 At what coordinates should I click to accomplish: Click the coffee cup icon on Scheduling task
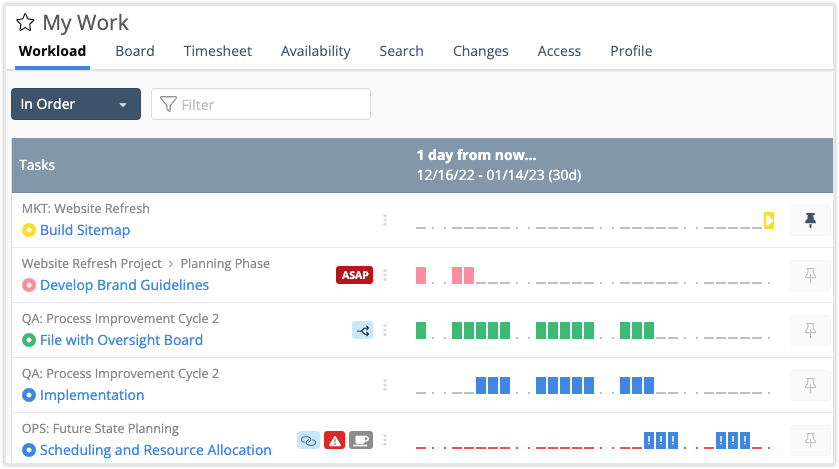tap(361, 440)
